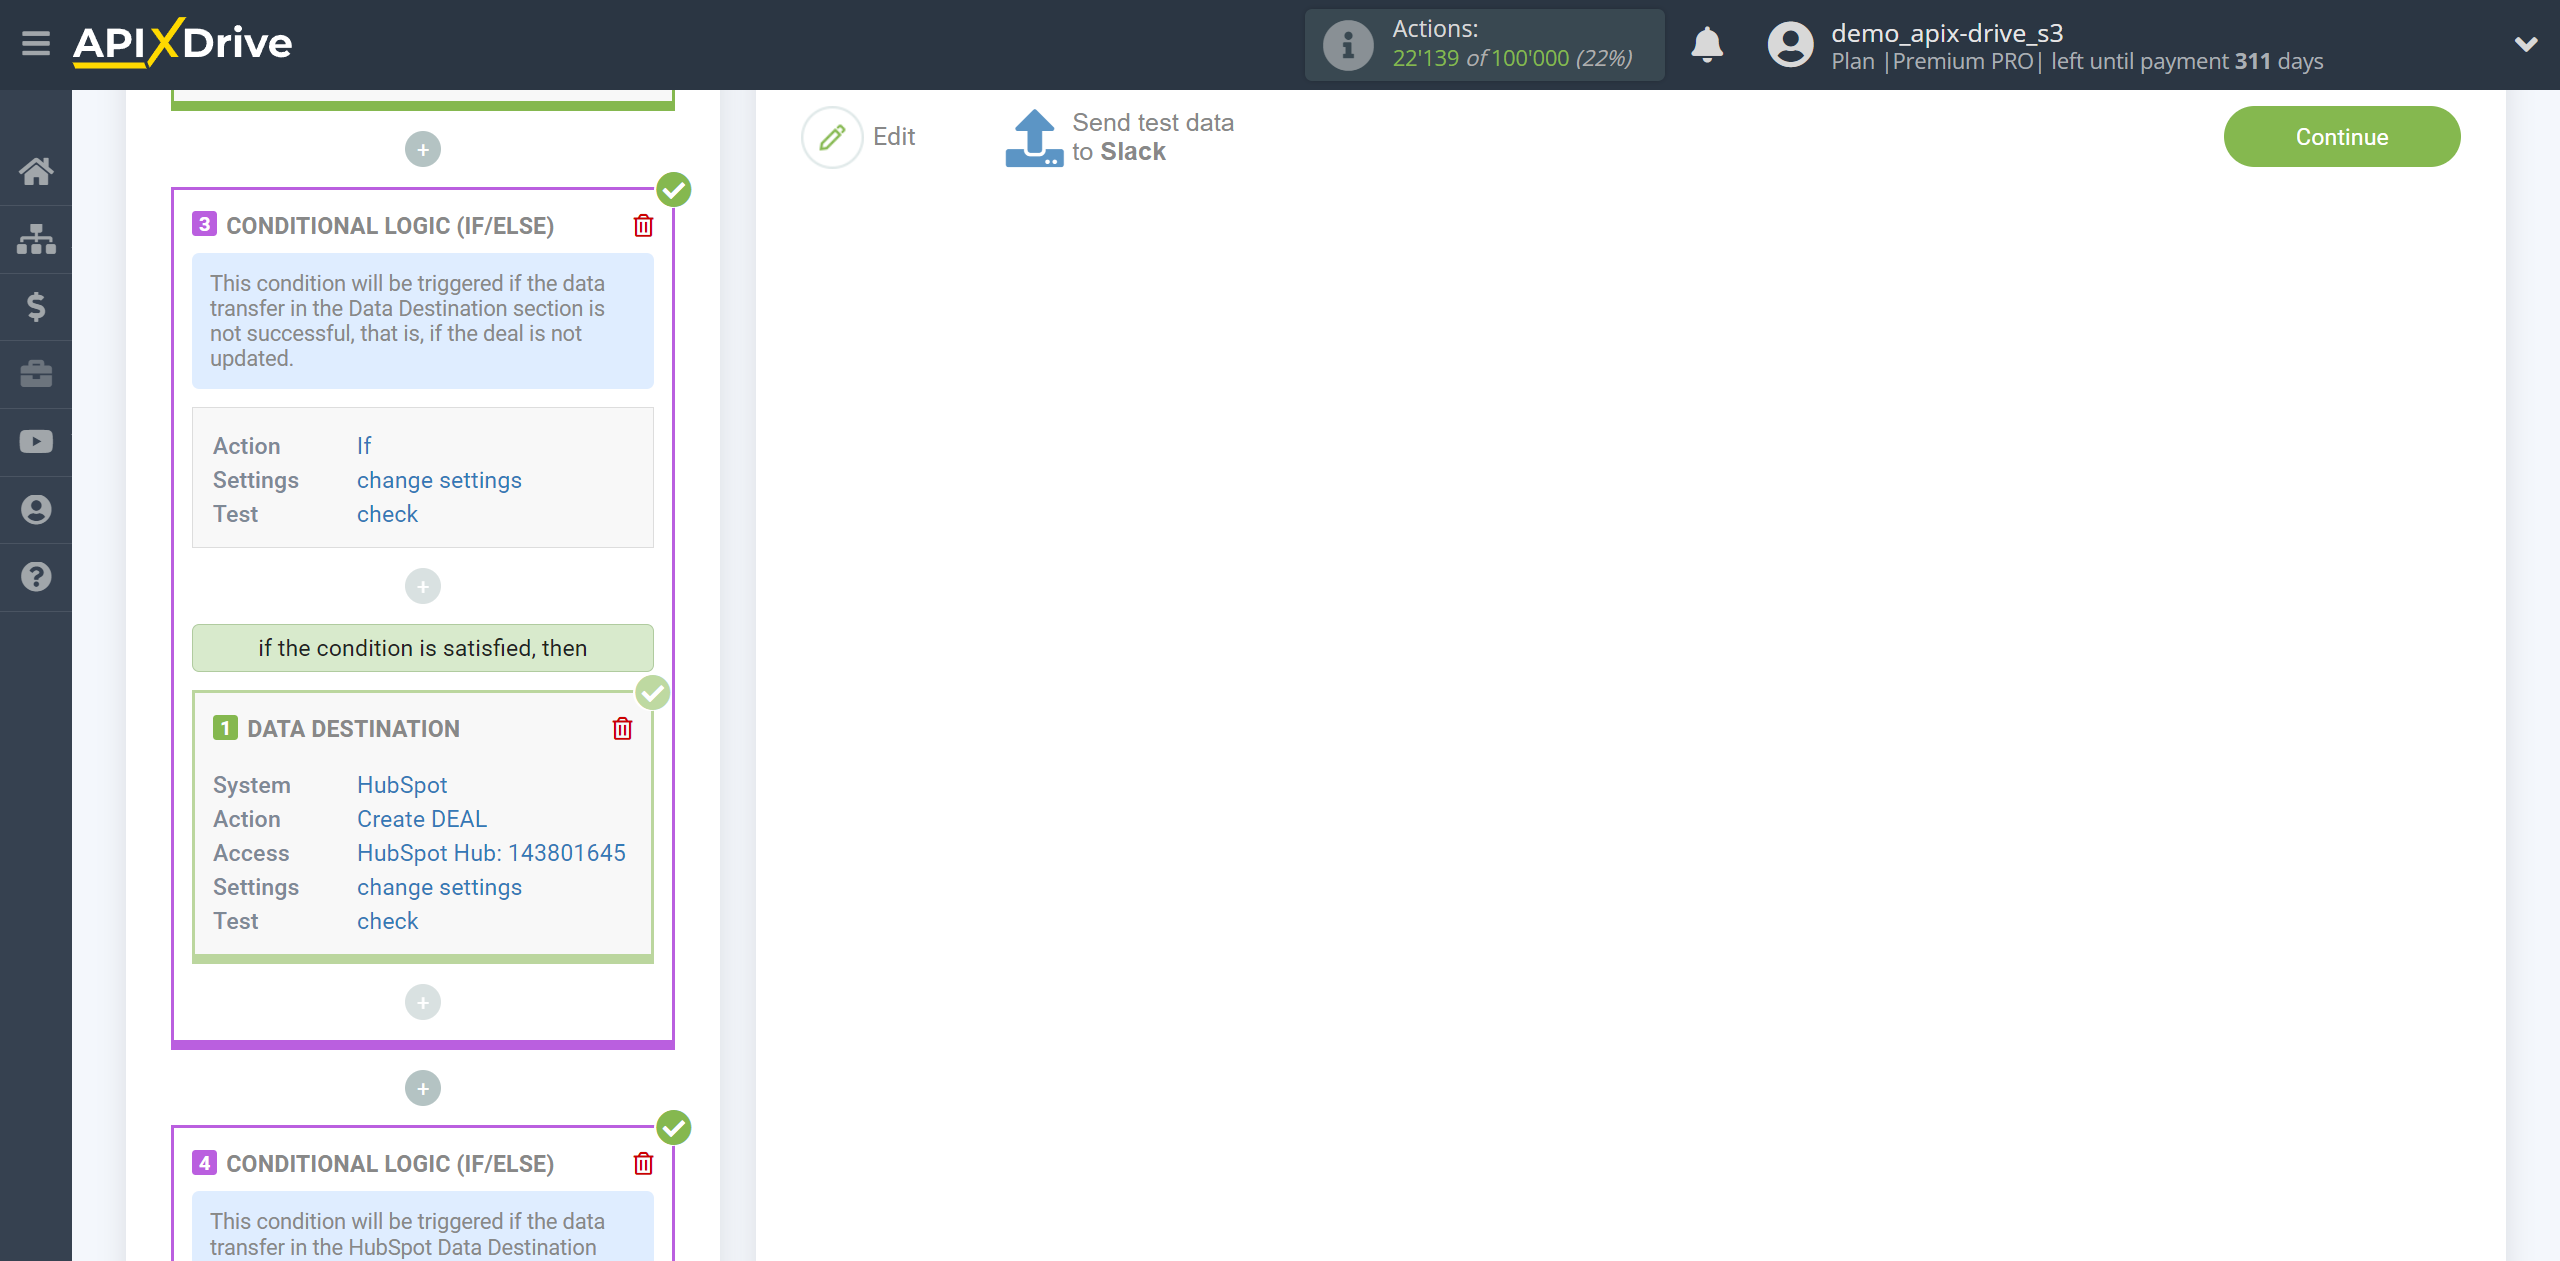The width and height of the screenshot is (2560, 1261).
Task: Click 'if the condition is satisfied, then' bar
Action: click(423, 648)
